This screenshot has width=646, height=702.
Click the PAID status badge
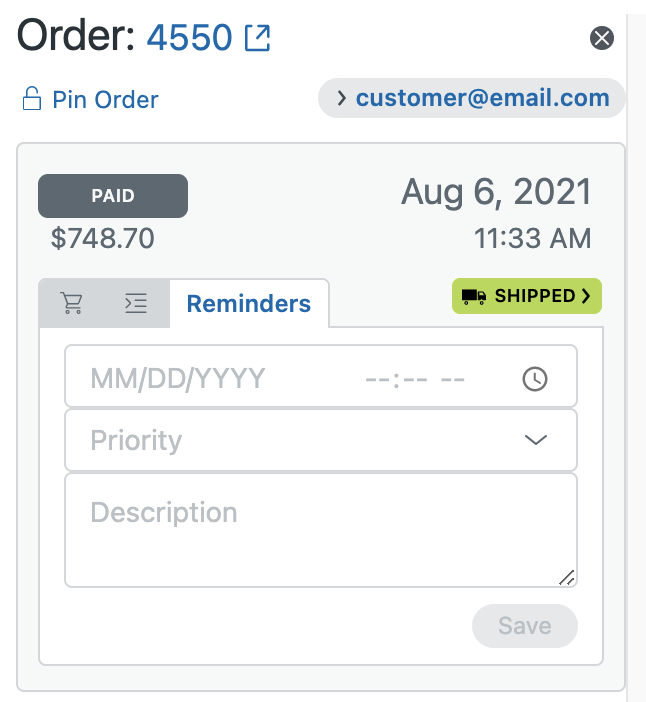(x=113, y=196)
